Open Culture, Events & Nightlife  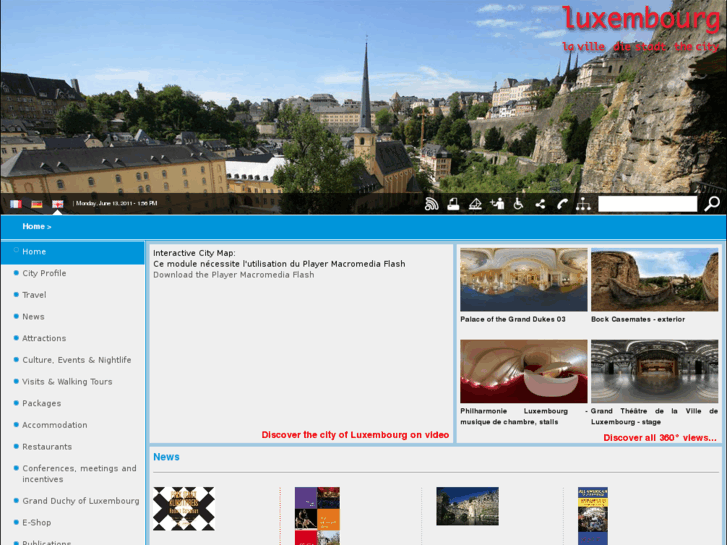[77, 360]
